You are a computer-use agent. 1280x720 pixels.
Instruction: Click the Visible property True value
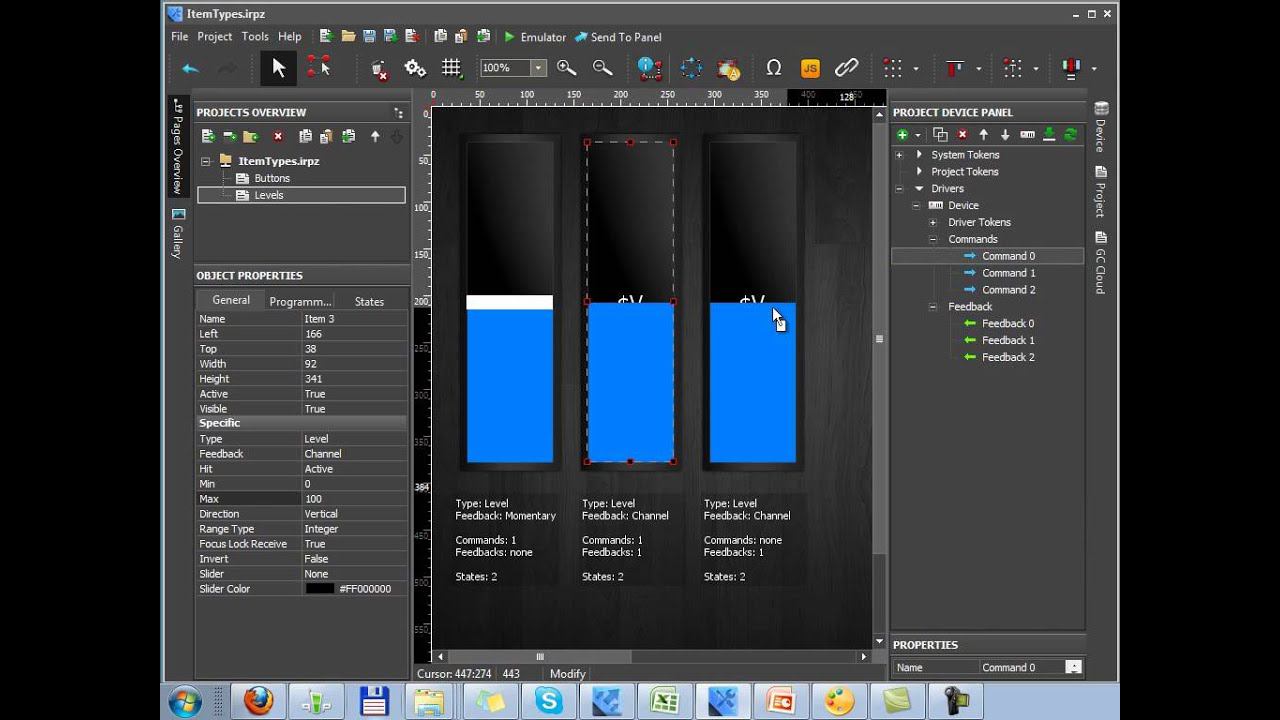tap(315, 409)
